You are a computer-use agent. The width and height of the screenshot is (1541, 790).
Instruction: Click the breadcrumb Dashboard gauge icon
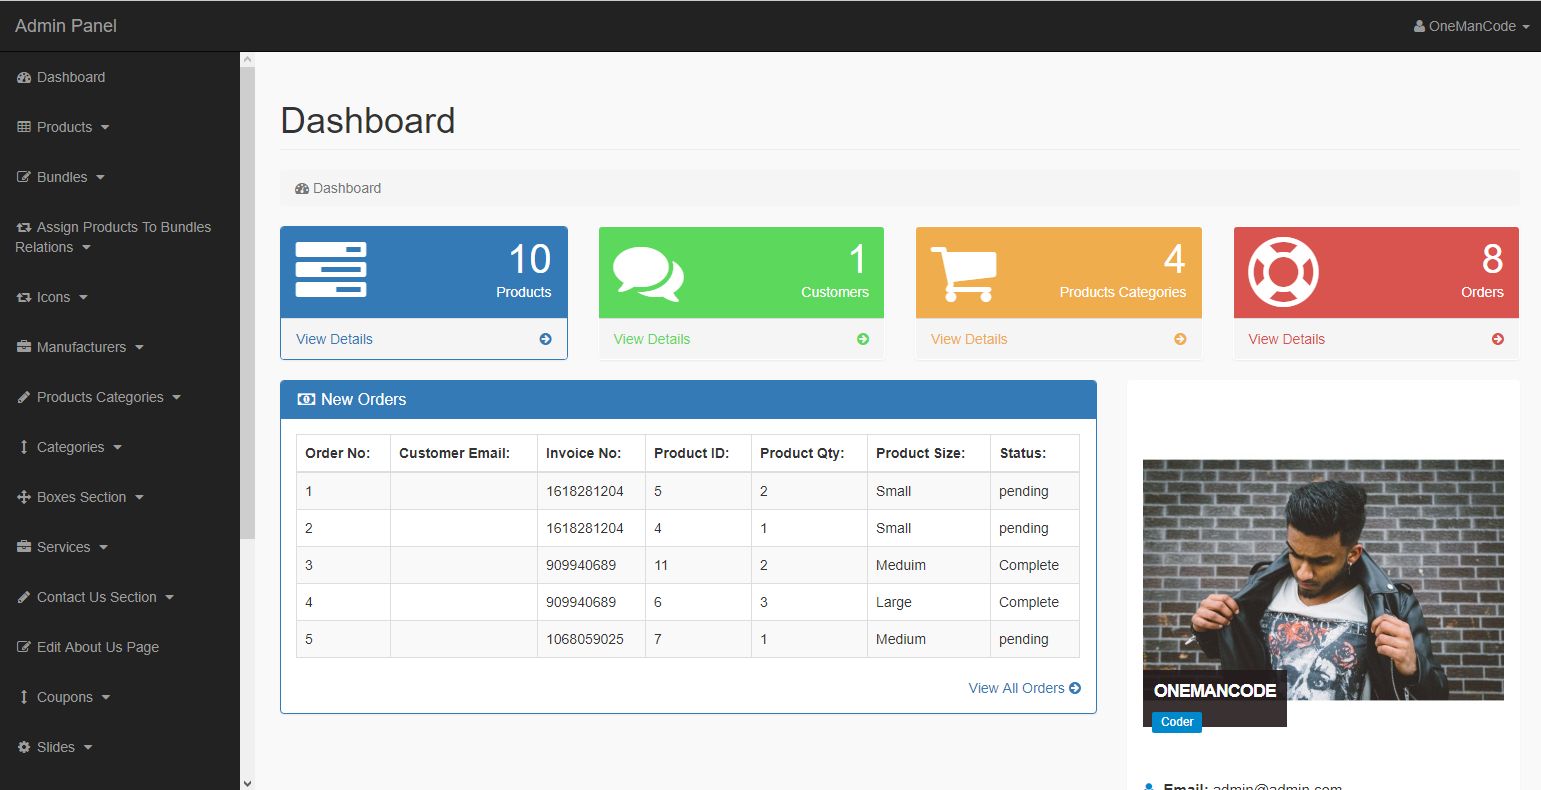(x=302, y=188)
